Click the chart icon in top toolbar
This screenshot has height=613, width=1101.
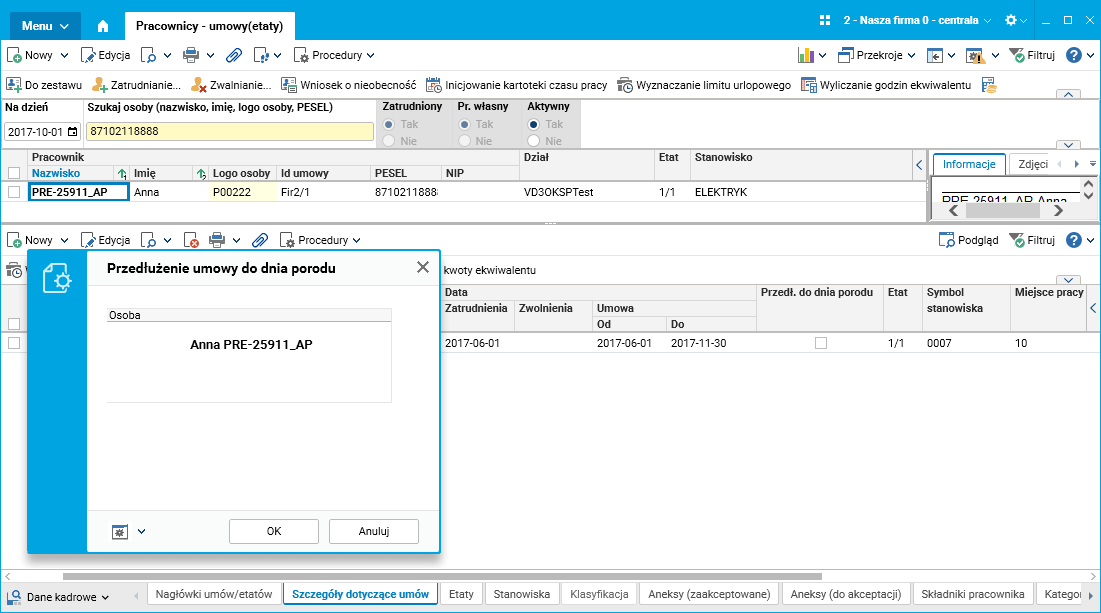(805, 55)
